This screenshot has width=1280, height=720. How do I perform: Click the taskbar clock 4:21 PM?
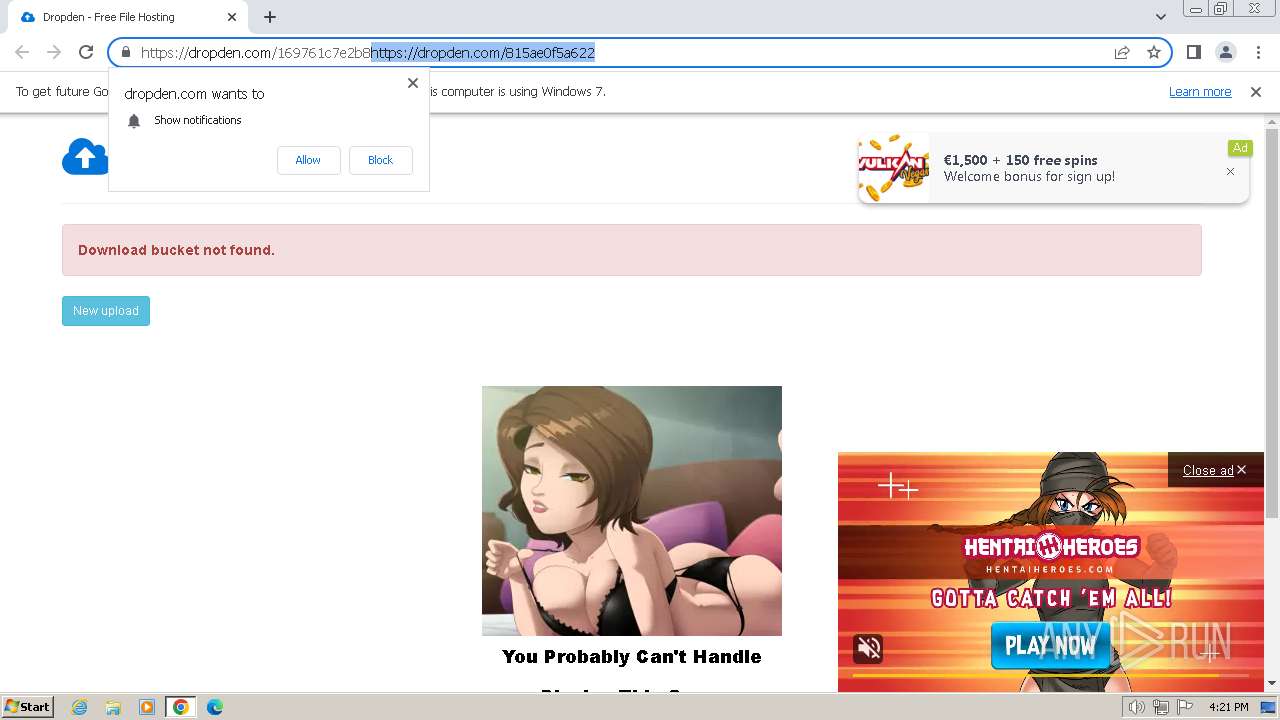click(x=1229, y=707)
